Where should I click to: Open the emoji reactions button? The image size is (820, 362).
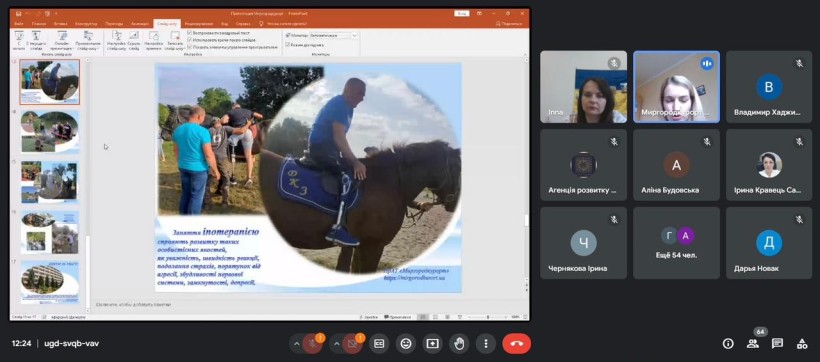pyautogui.click(x=406, y=344)
